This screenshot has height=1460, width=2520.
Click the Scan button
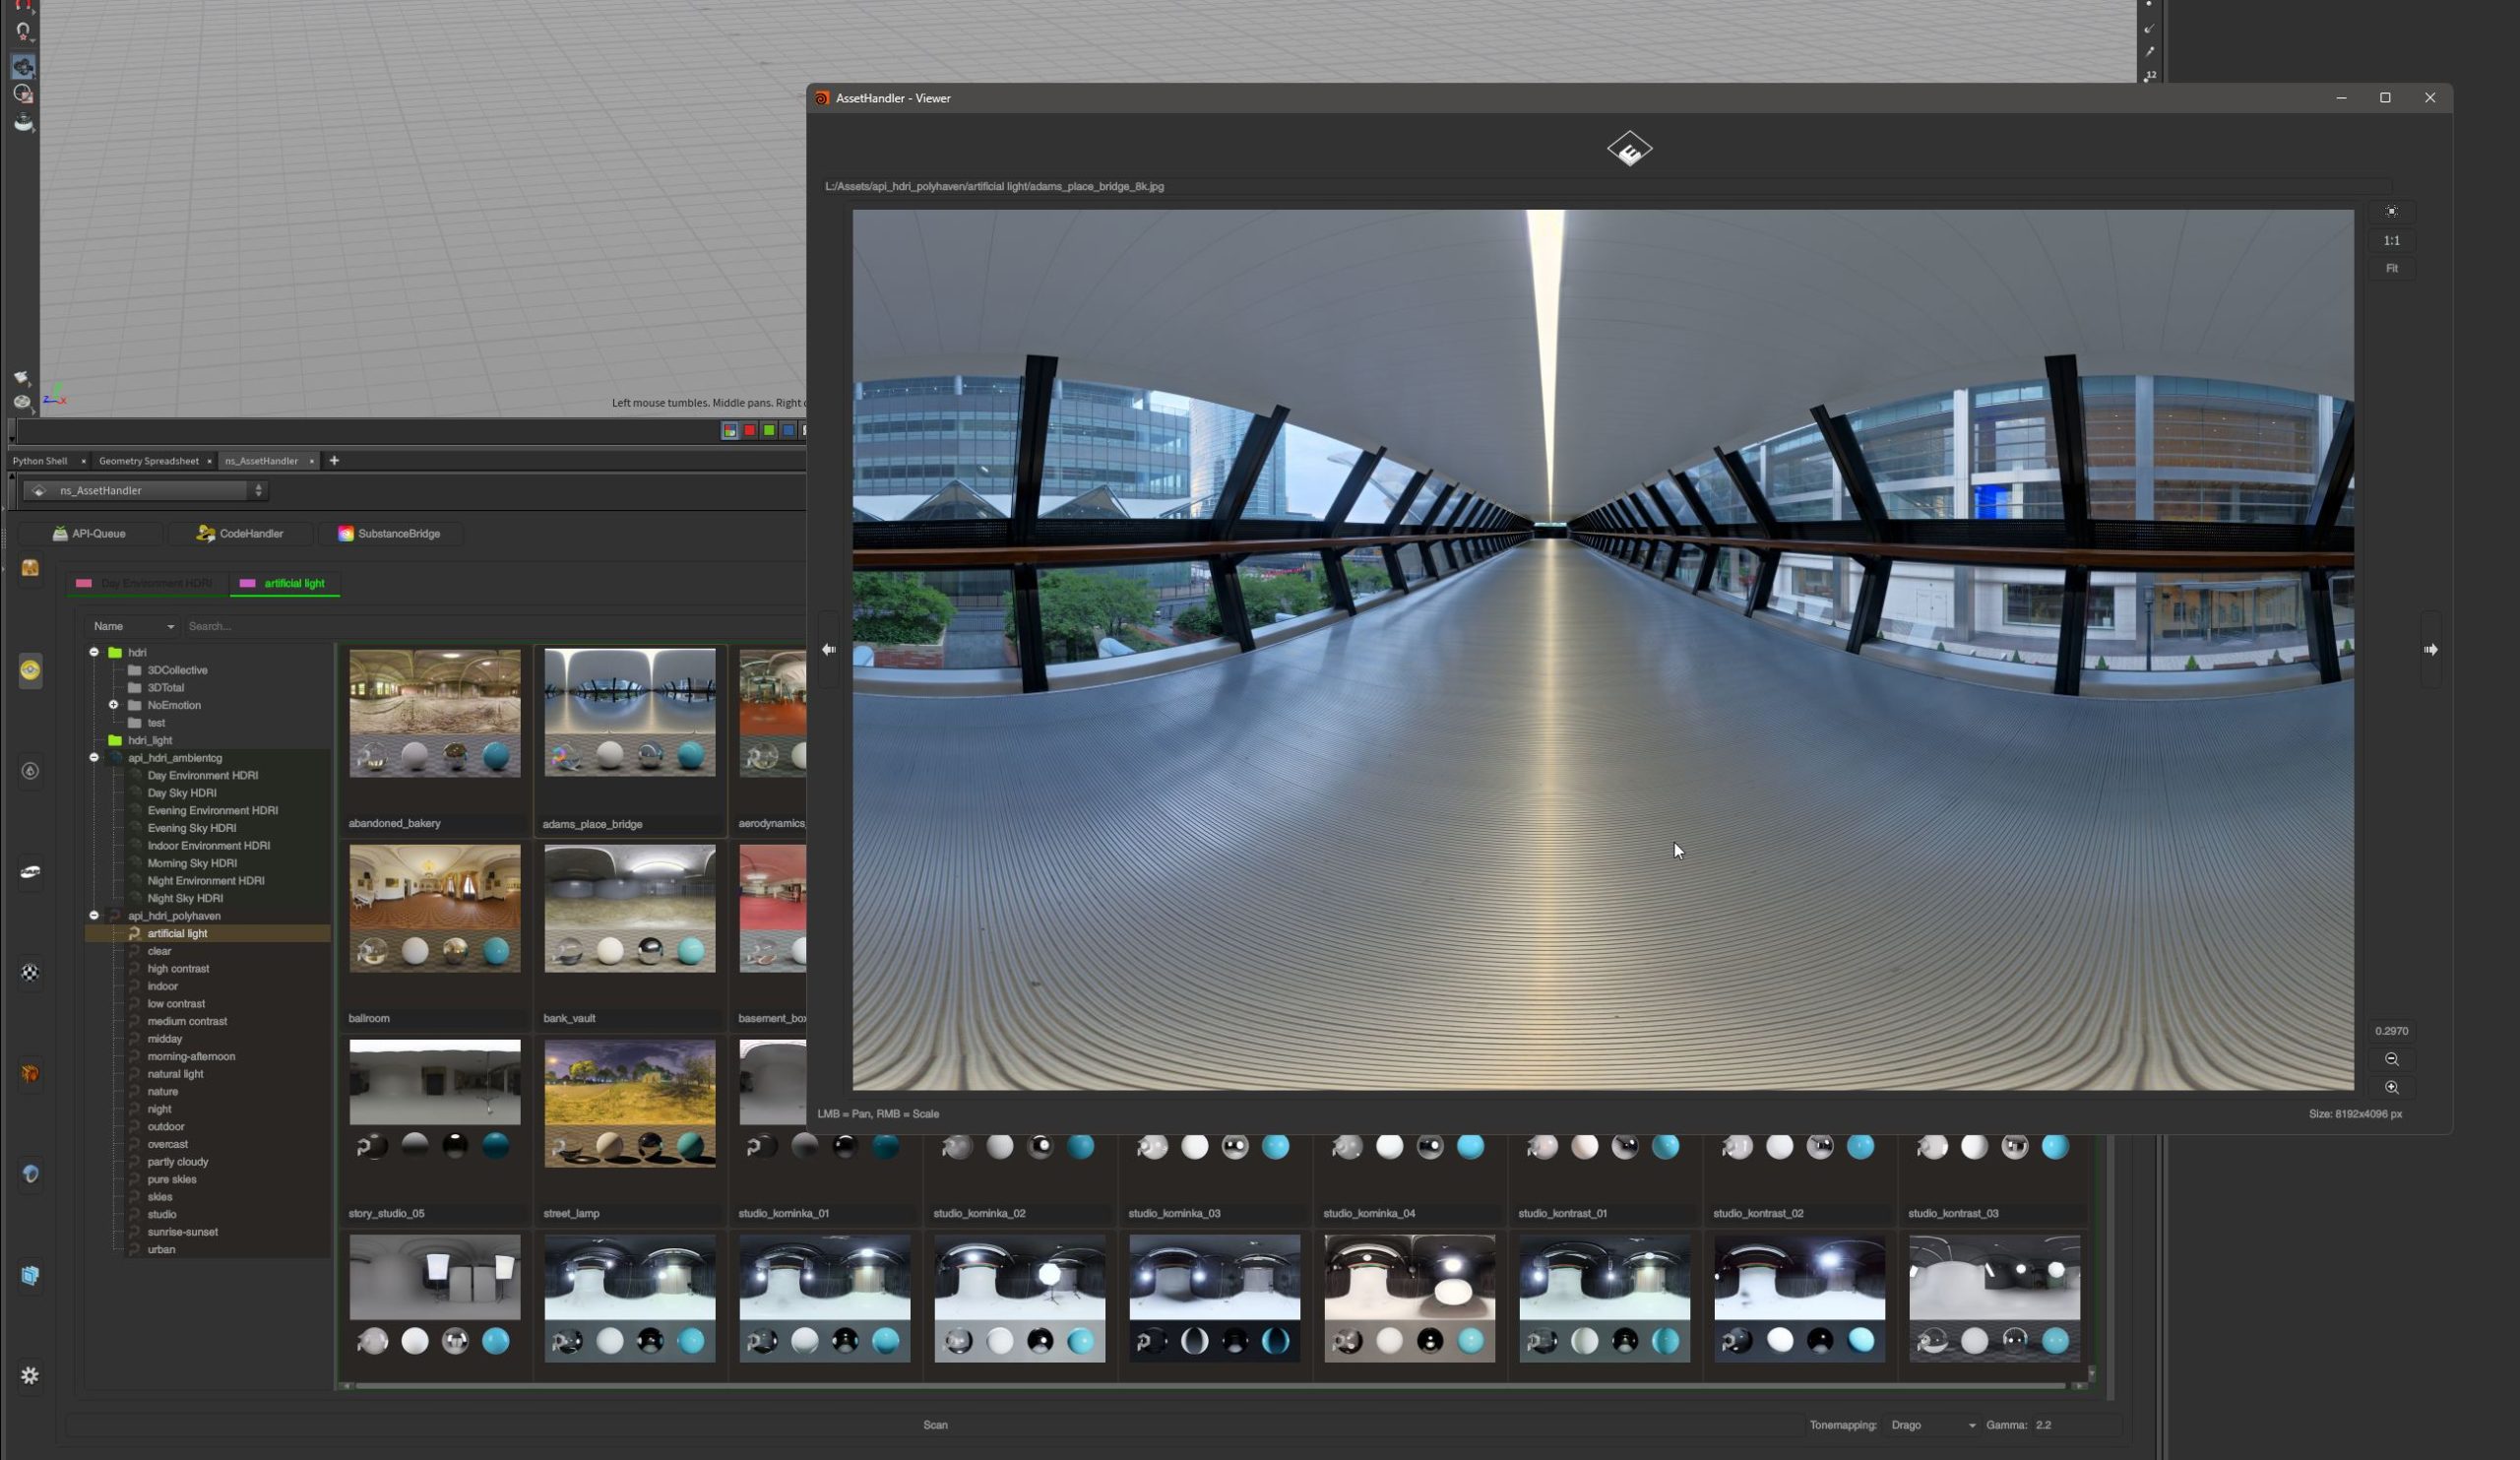[935, 1425]
